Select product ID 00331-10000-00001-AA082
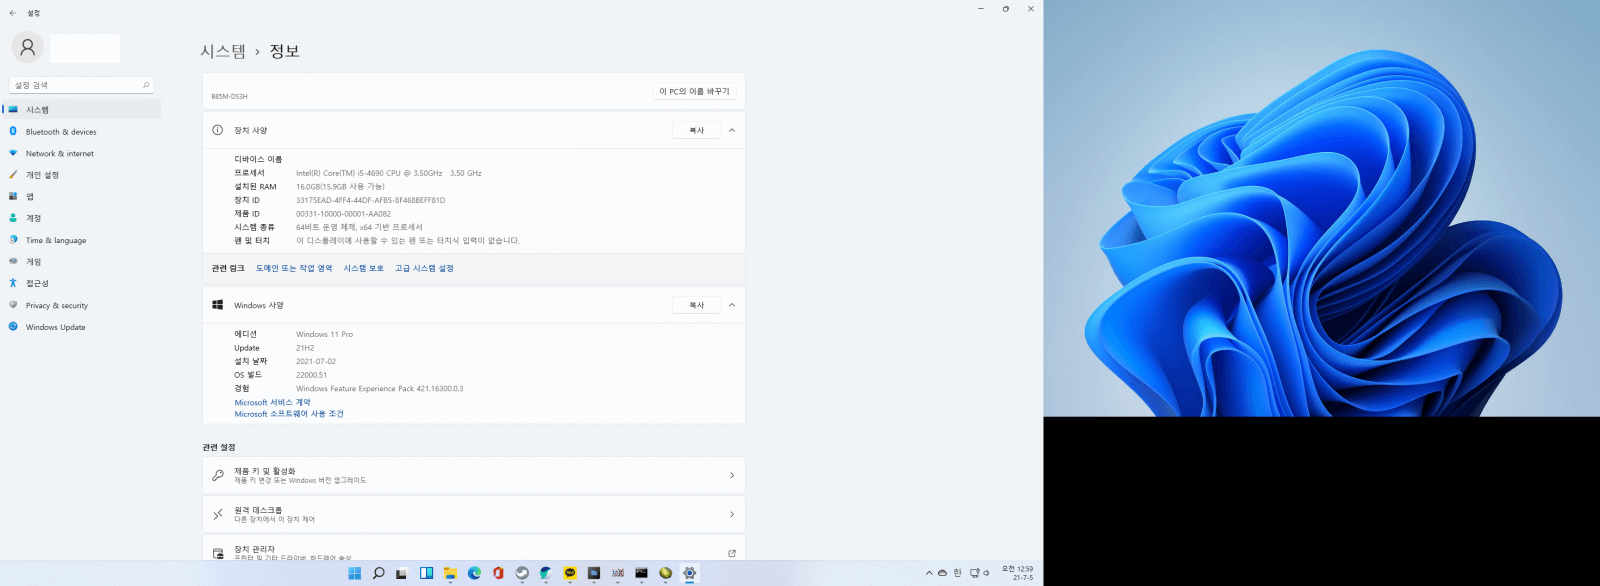The width and height of the screenshot is (1600, 586). coord(343,214)
